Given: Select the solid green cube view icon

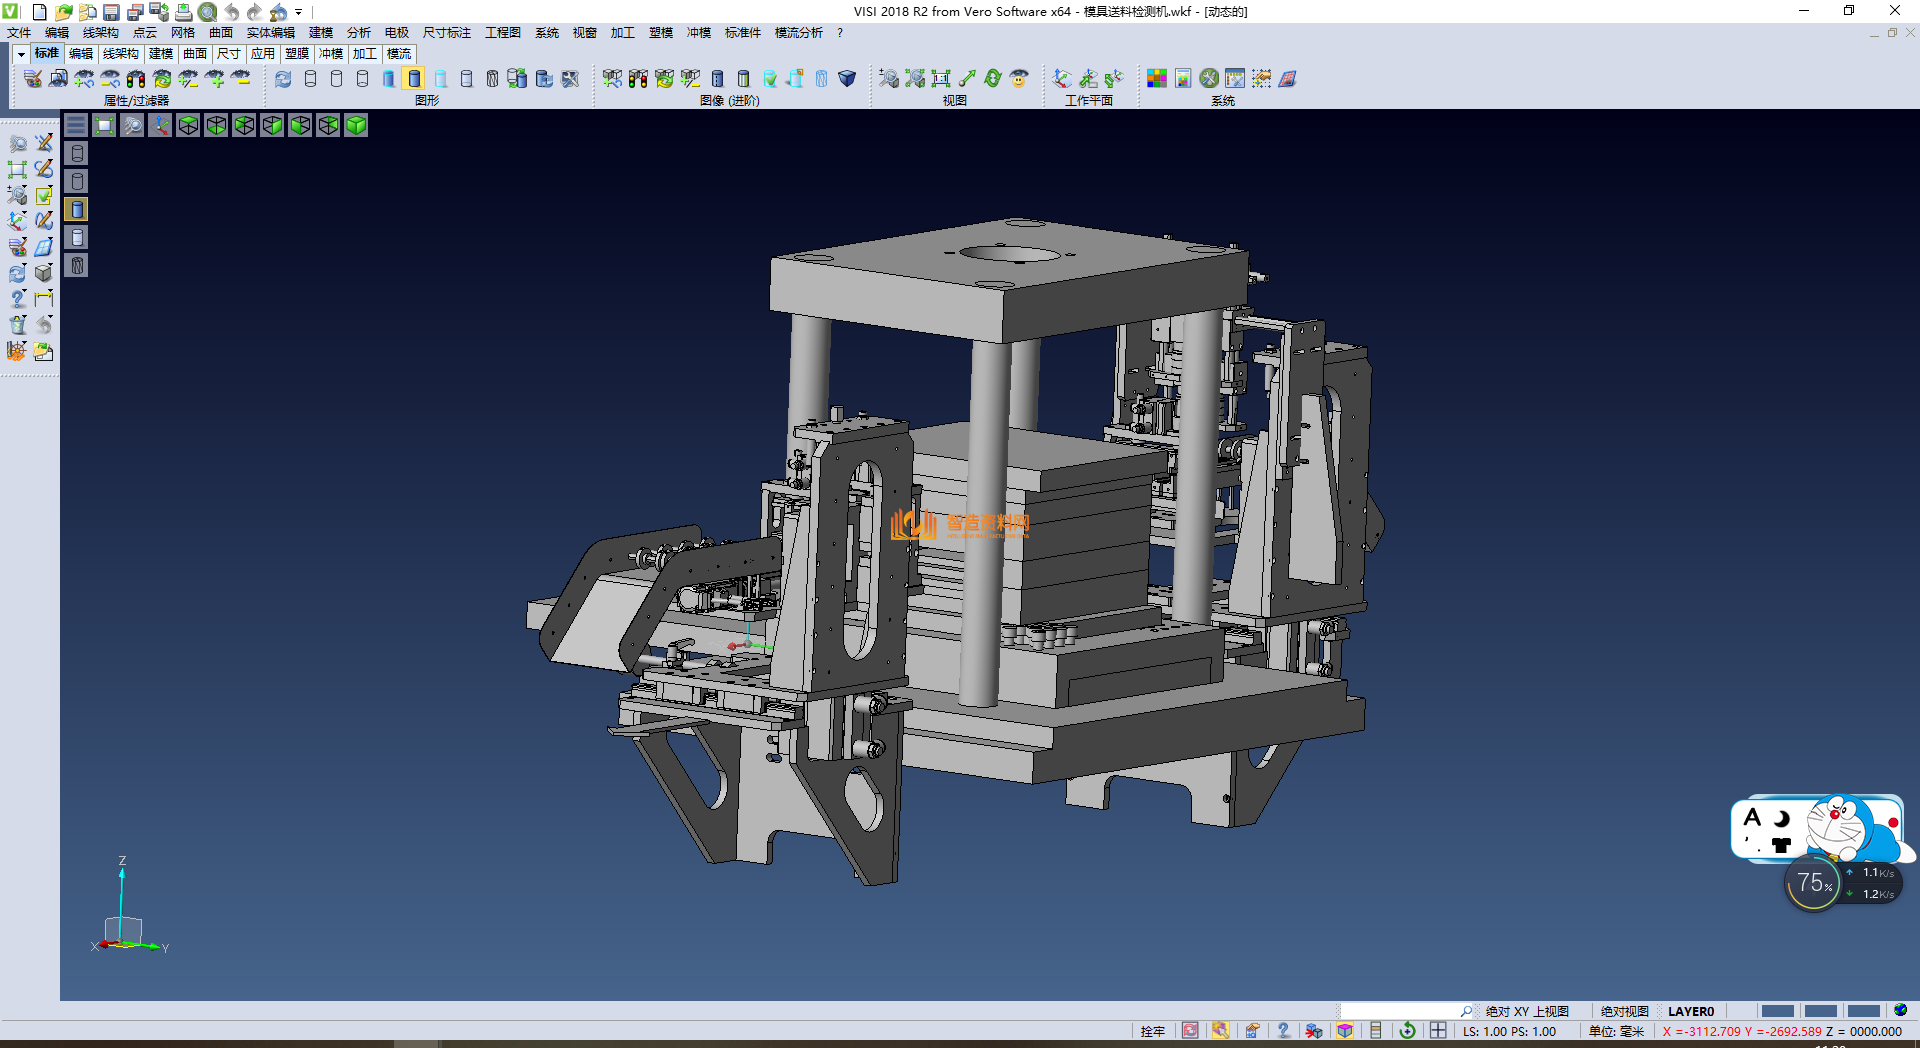Looking at the screenshot, I should click(x=356, y=125).
